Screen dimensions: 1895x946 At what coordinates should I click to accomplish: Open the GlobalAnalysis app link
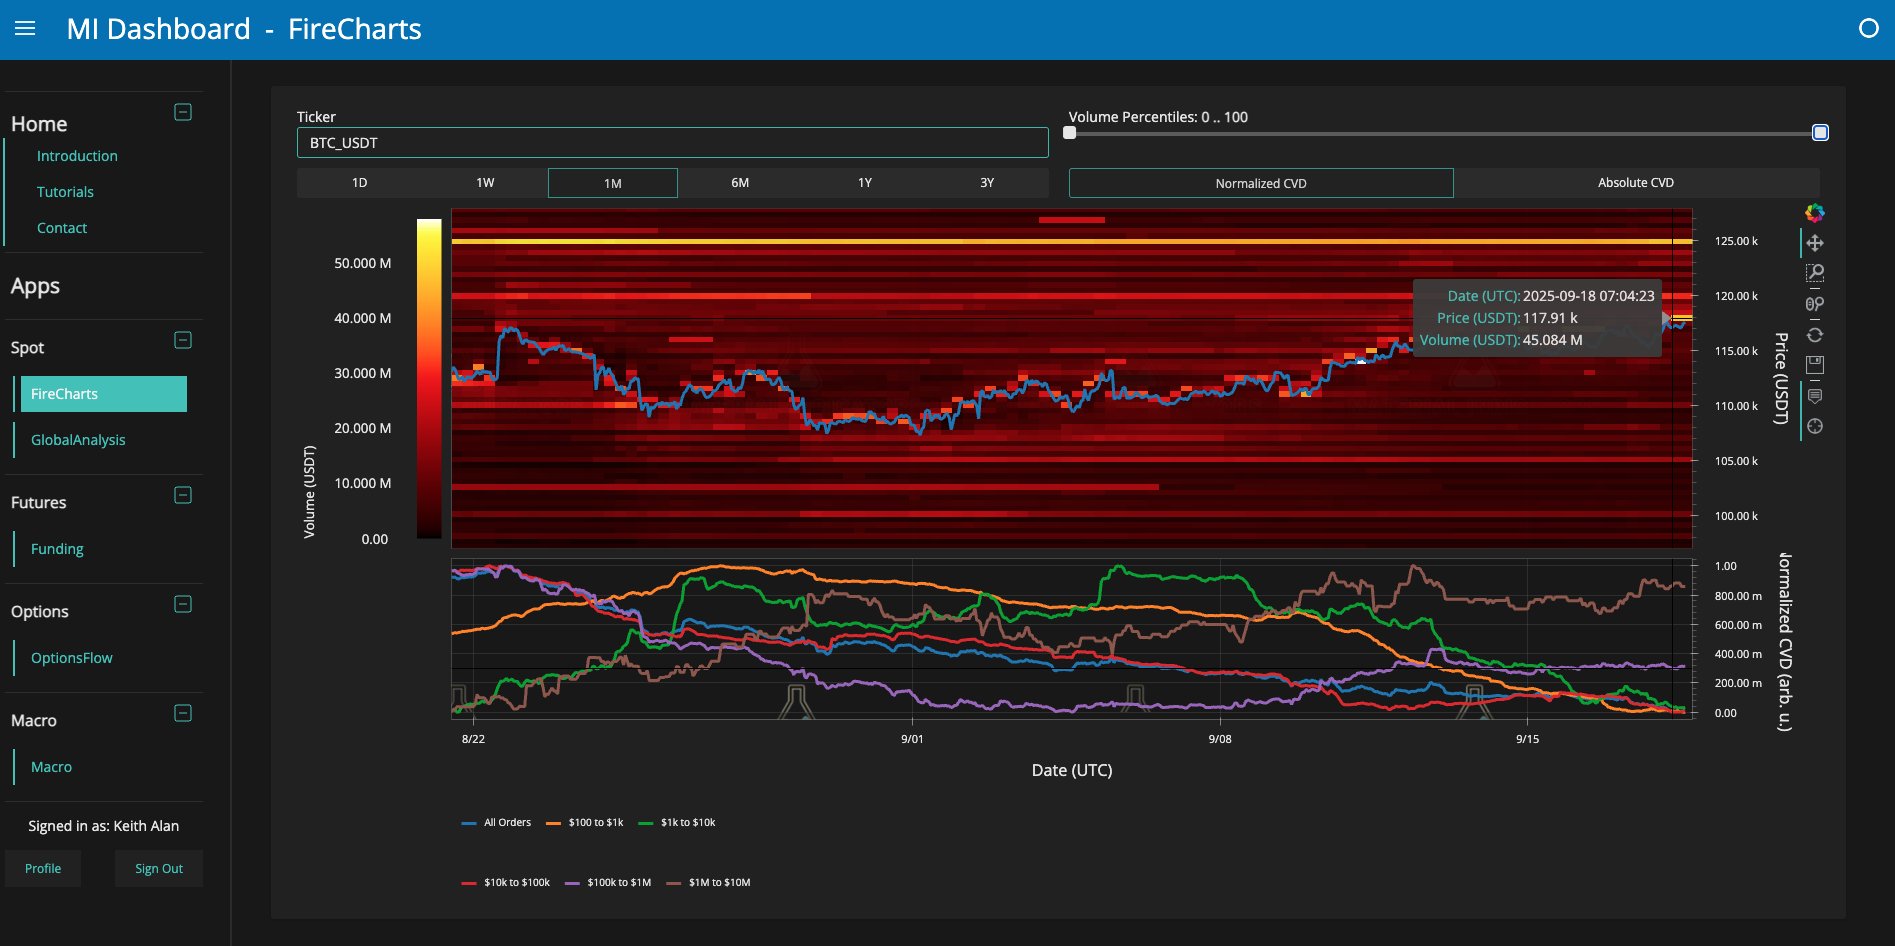pyautogui.click(x=78, y=440)
